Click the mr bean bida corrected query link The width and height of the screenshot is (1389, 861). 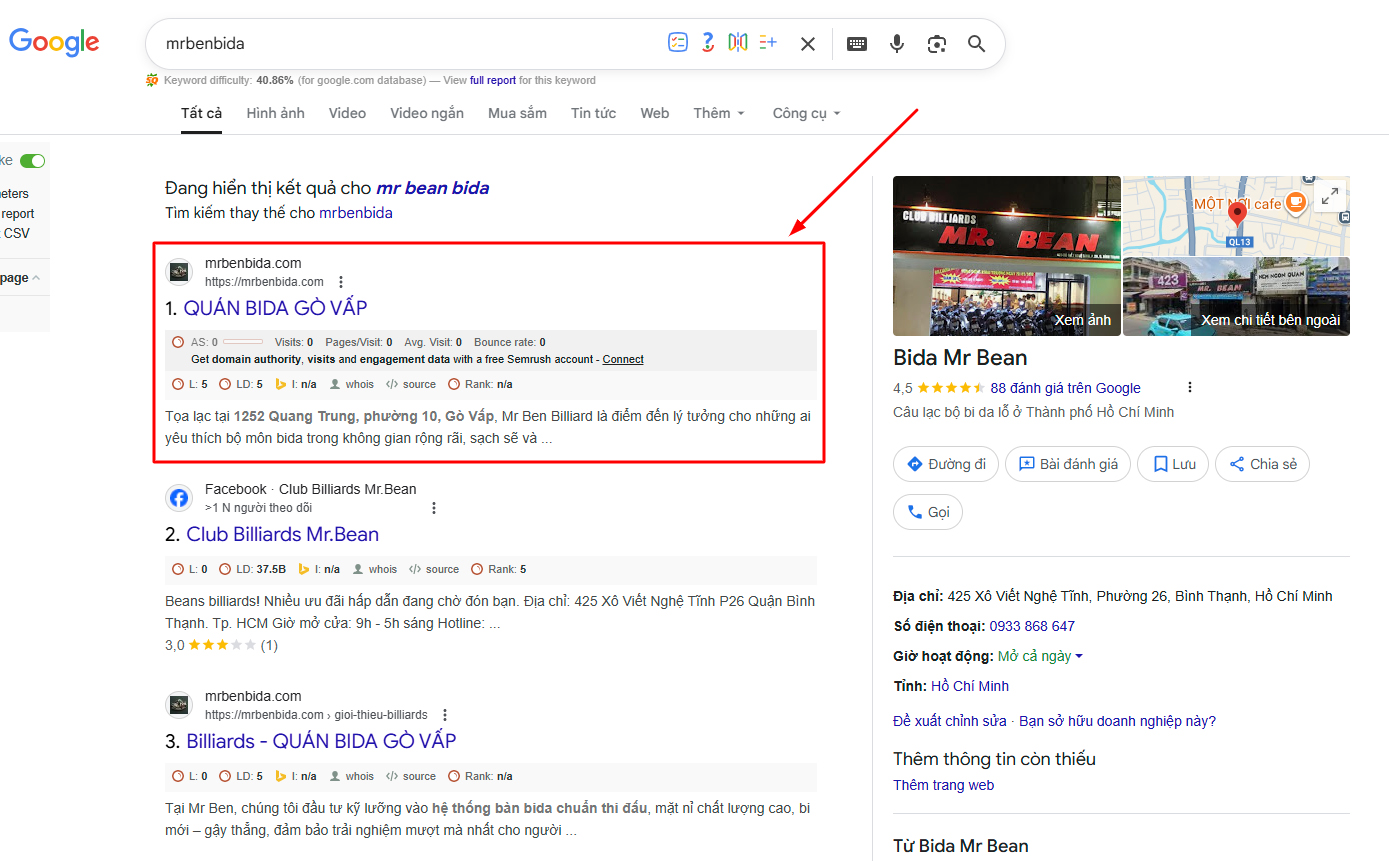coord(432,188)
